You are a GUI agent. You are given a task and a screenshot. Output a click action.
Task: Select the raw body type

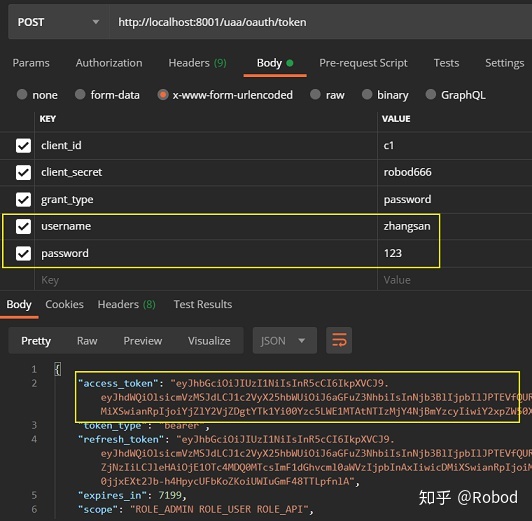(x=315, y=94)
